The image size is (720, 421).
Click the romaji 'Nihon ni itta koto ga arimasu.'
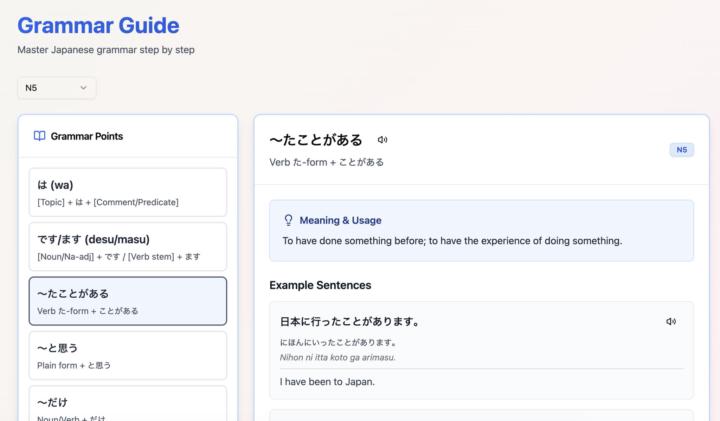tap(338, 357)
